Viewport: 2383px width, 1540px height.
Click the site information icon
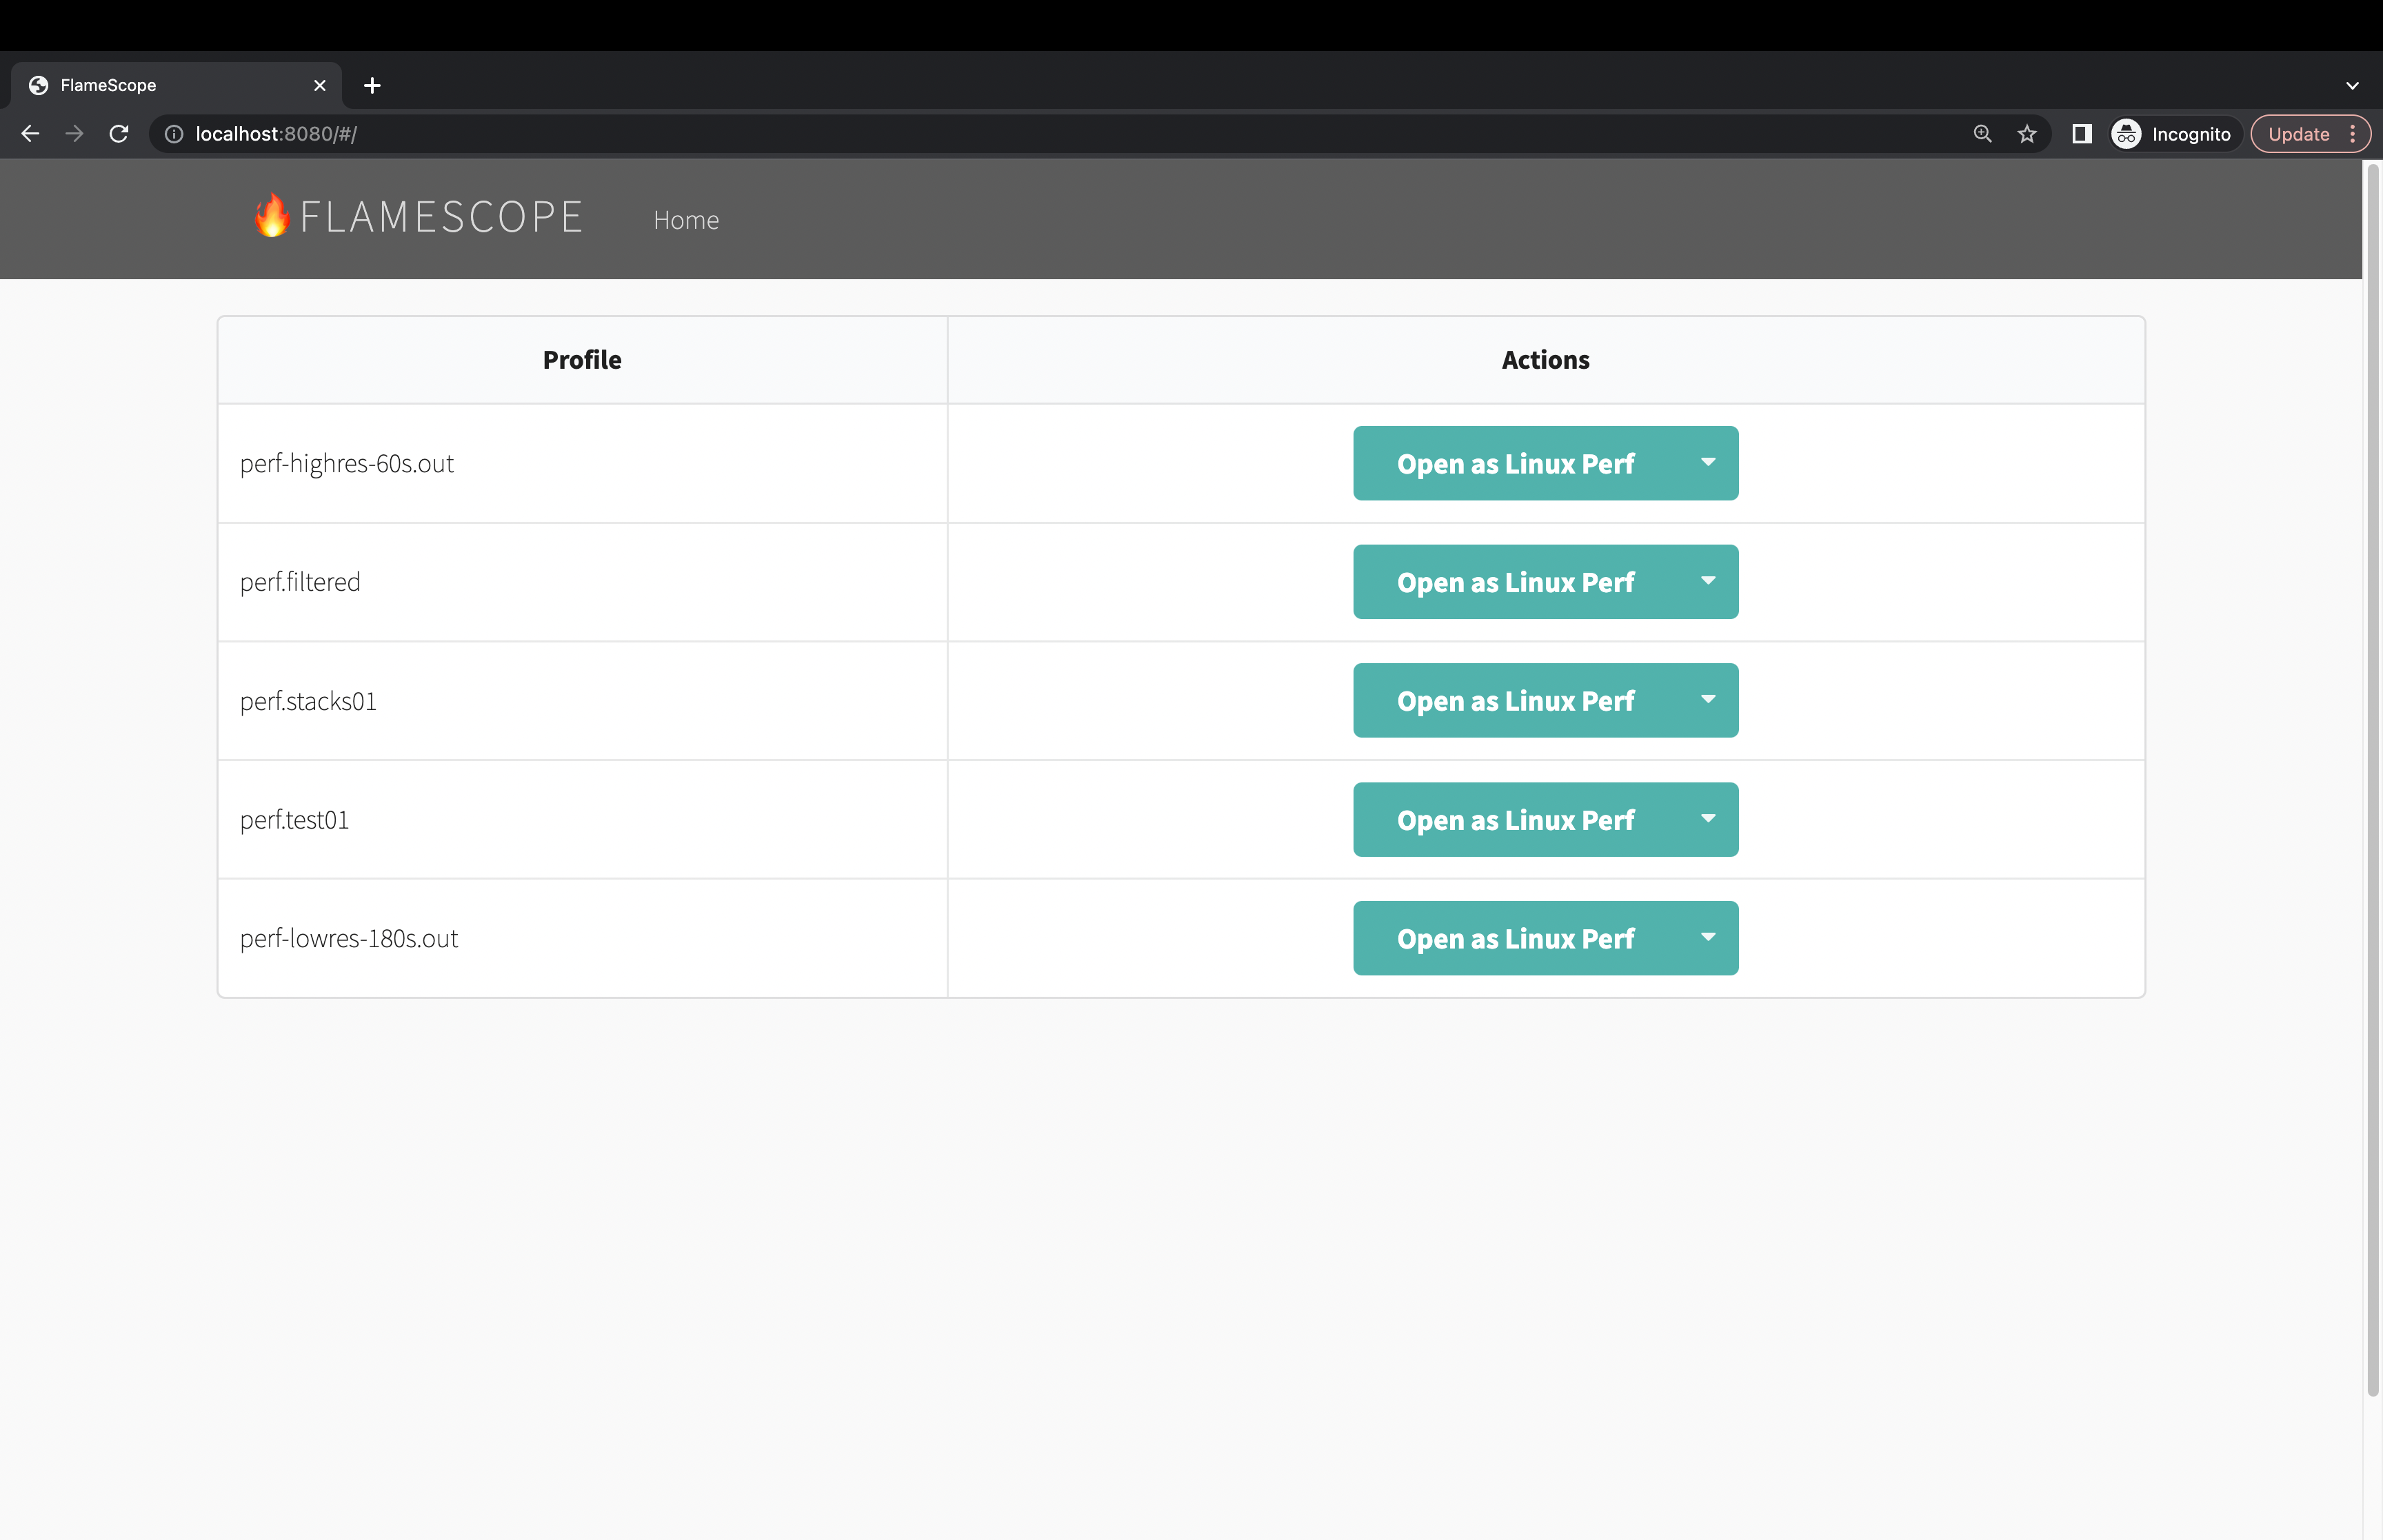coord(174,134)
